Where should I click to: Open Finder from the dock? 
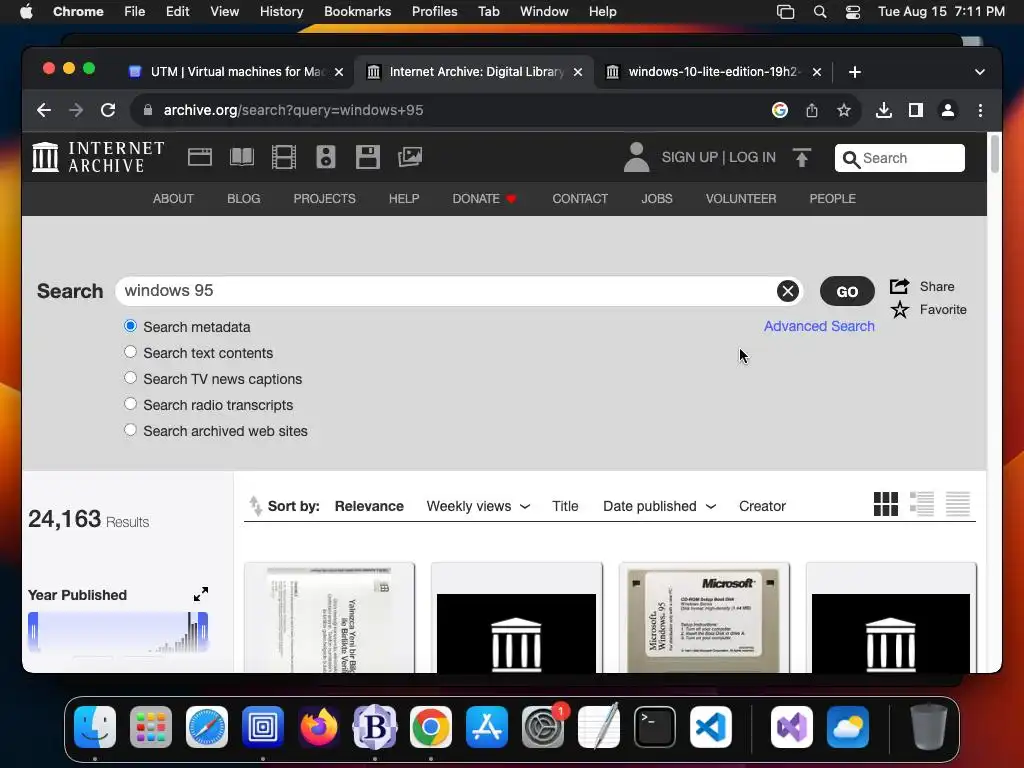(95, 727)
